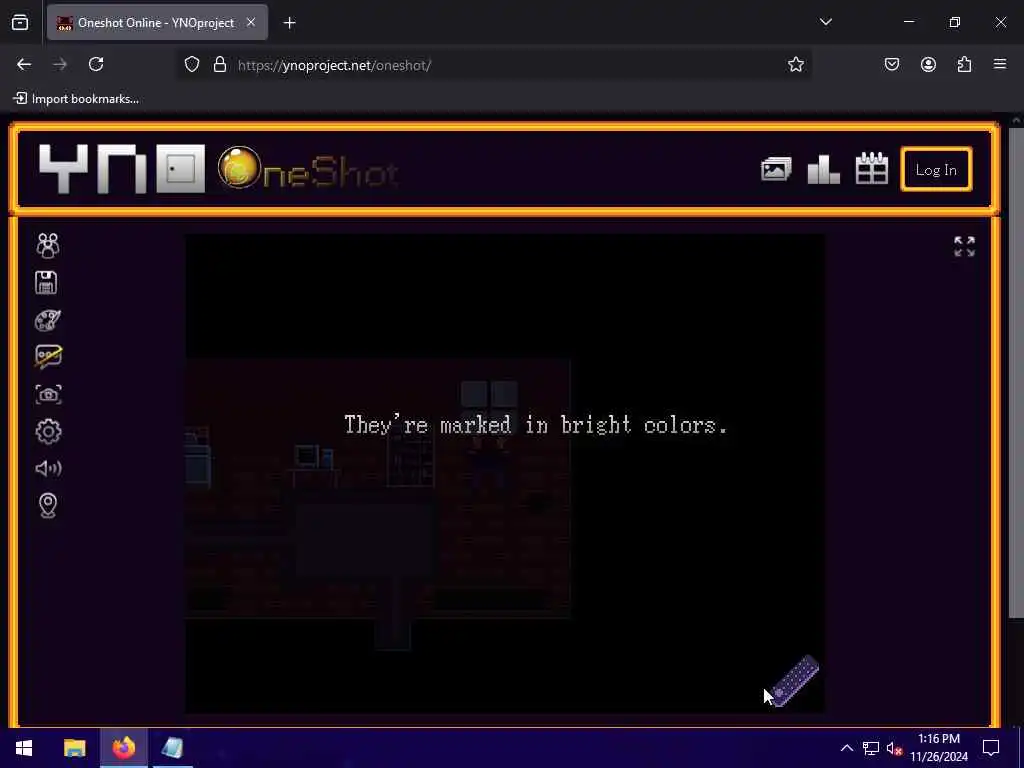Click Import bookmarks link
The width and height of the screenshot is (1024, 768).
[76, 99]
